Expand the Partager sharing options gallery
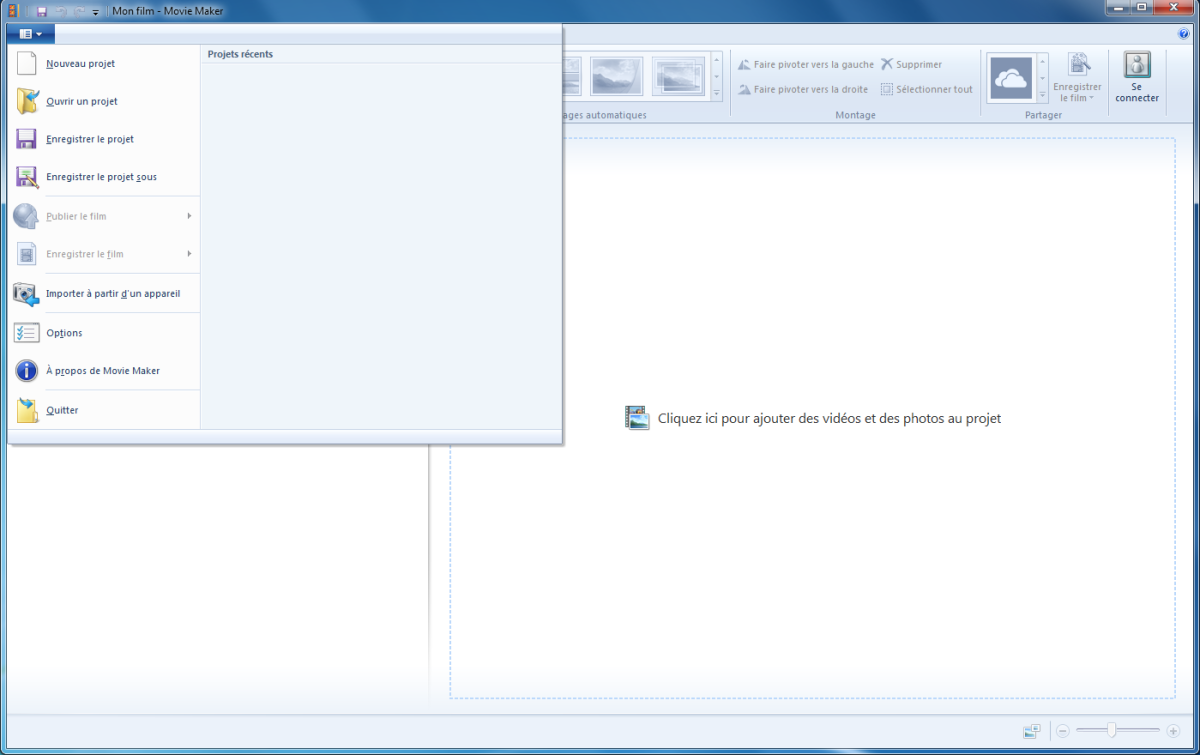Screen dimensions: 1200x755 tap(1043, 94)
